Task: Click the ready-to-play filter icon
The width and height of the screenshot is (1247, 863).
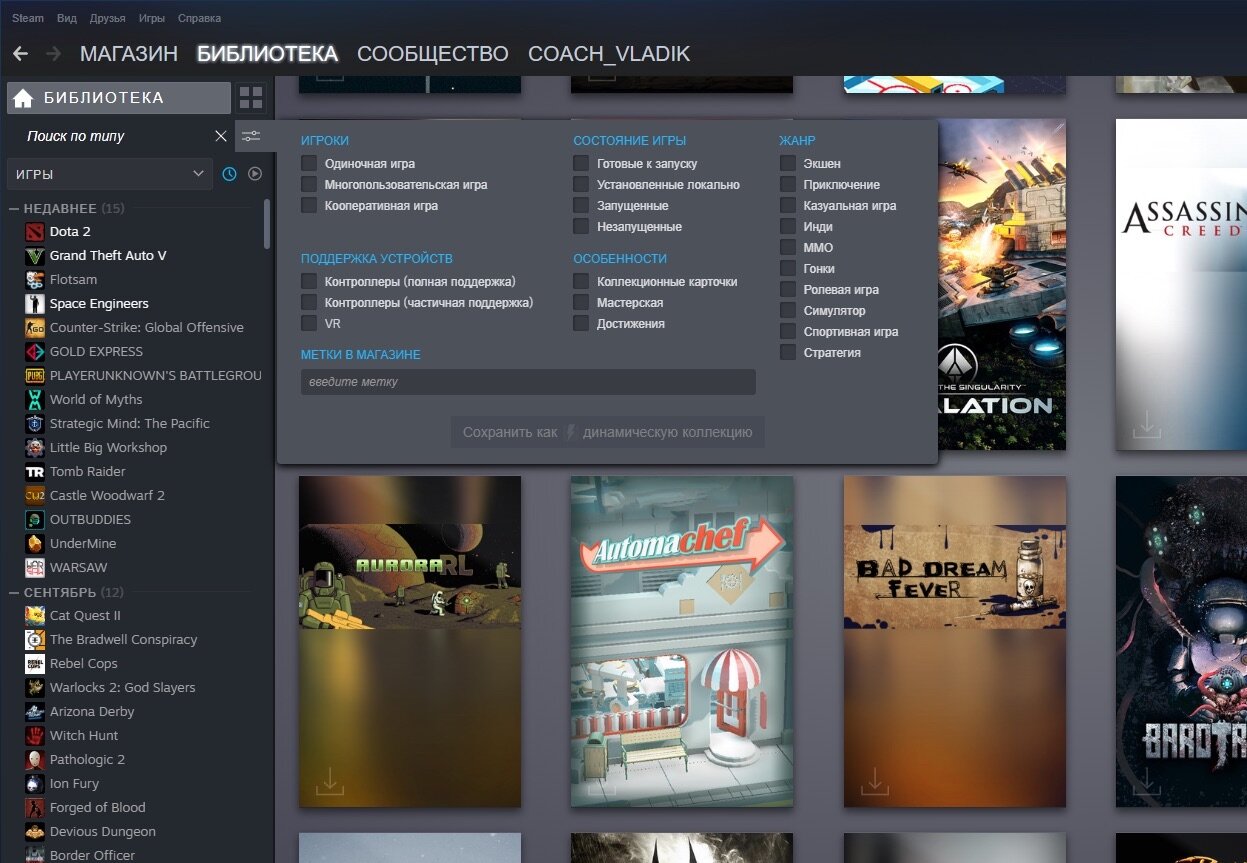Action: point(255,174)
